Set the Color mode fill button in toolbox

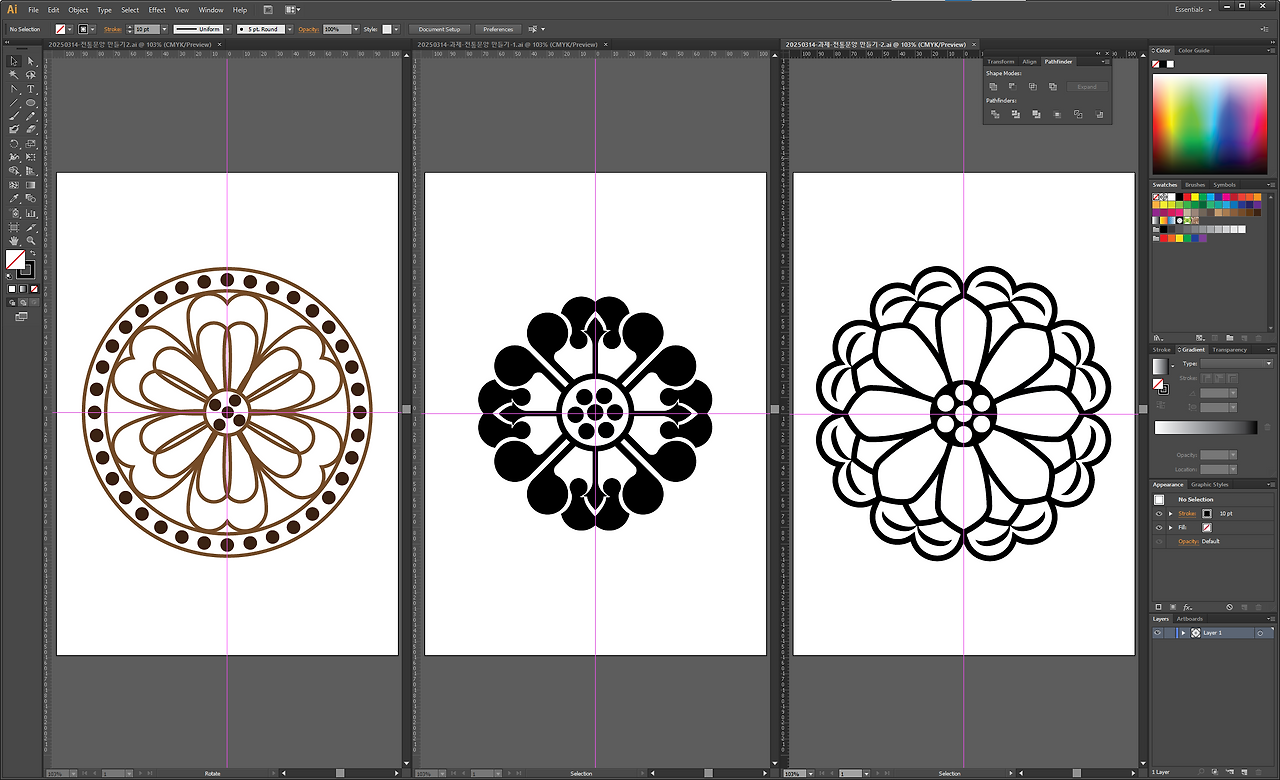(x=12, y=289)
